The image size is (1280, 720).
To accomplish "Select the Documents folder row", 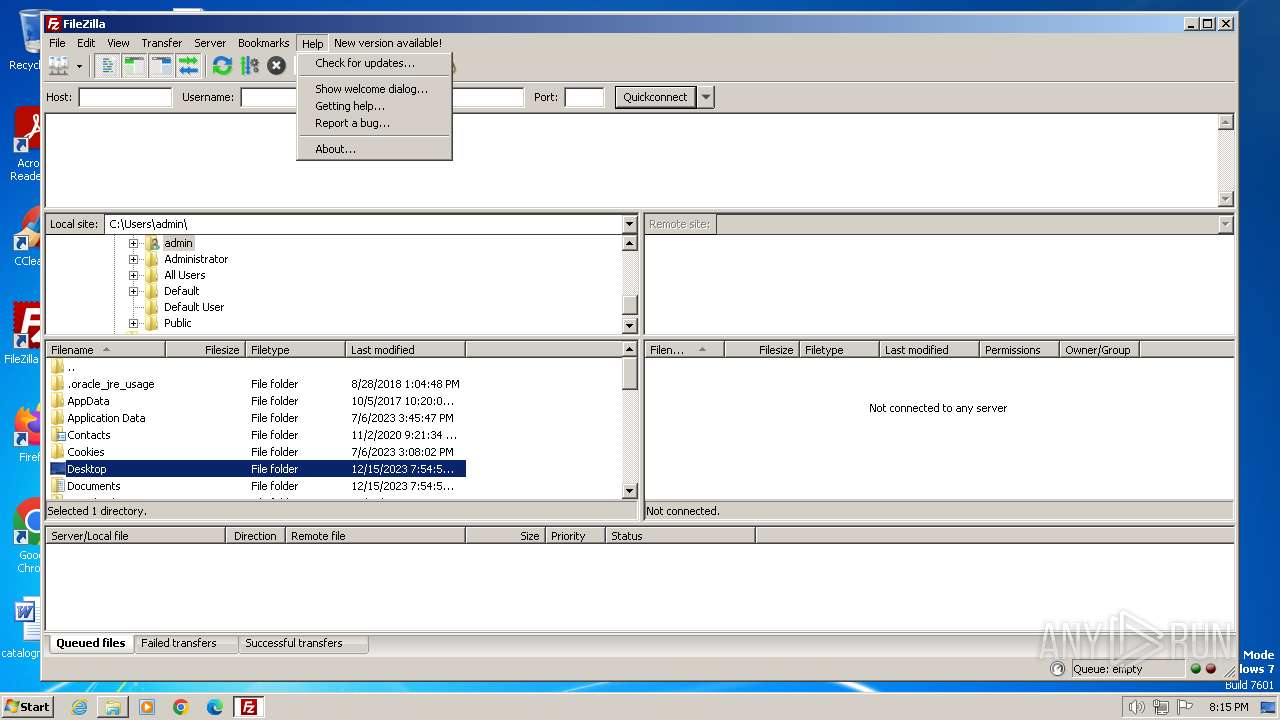I will click(x=257, y=486).
